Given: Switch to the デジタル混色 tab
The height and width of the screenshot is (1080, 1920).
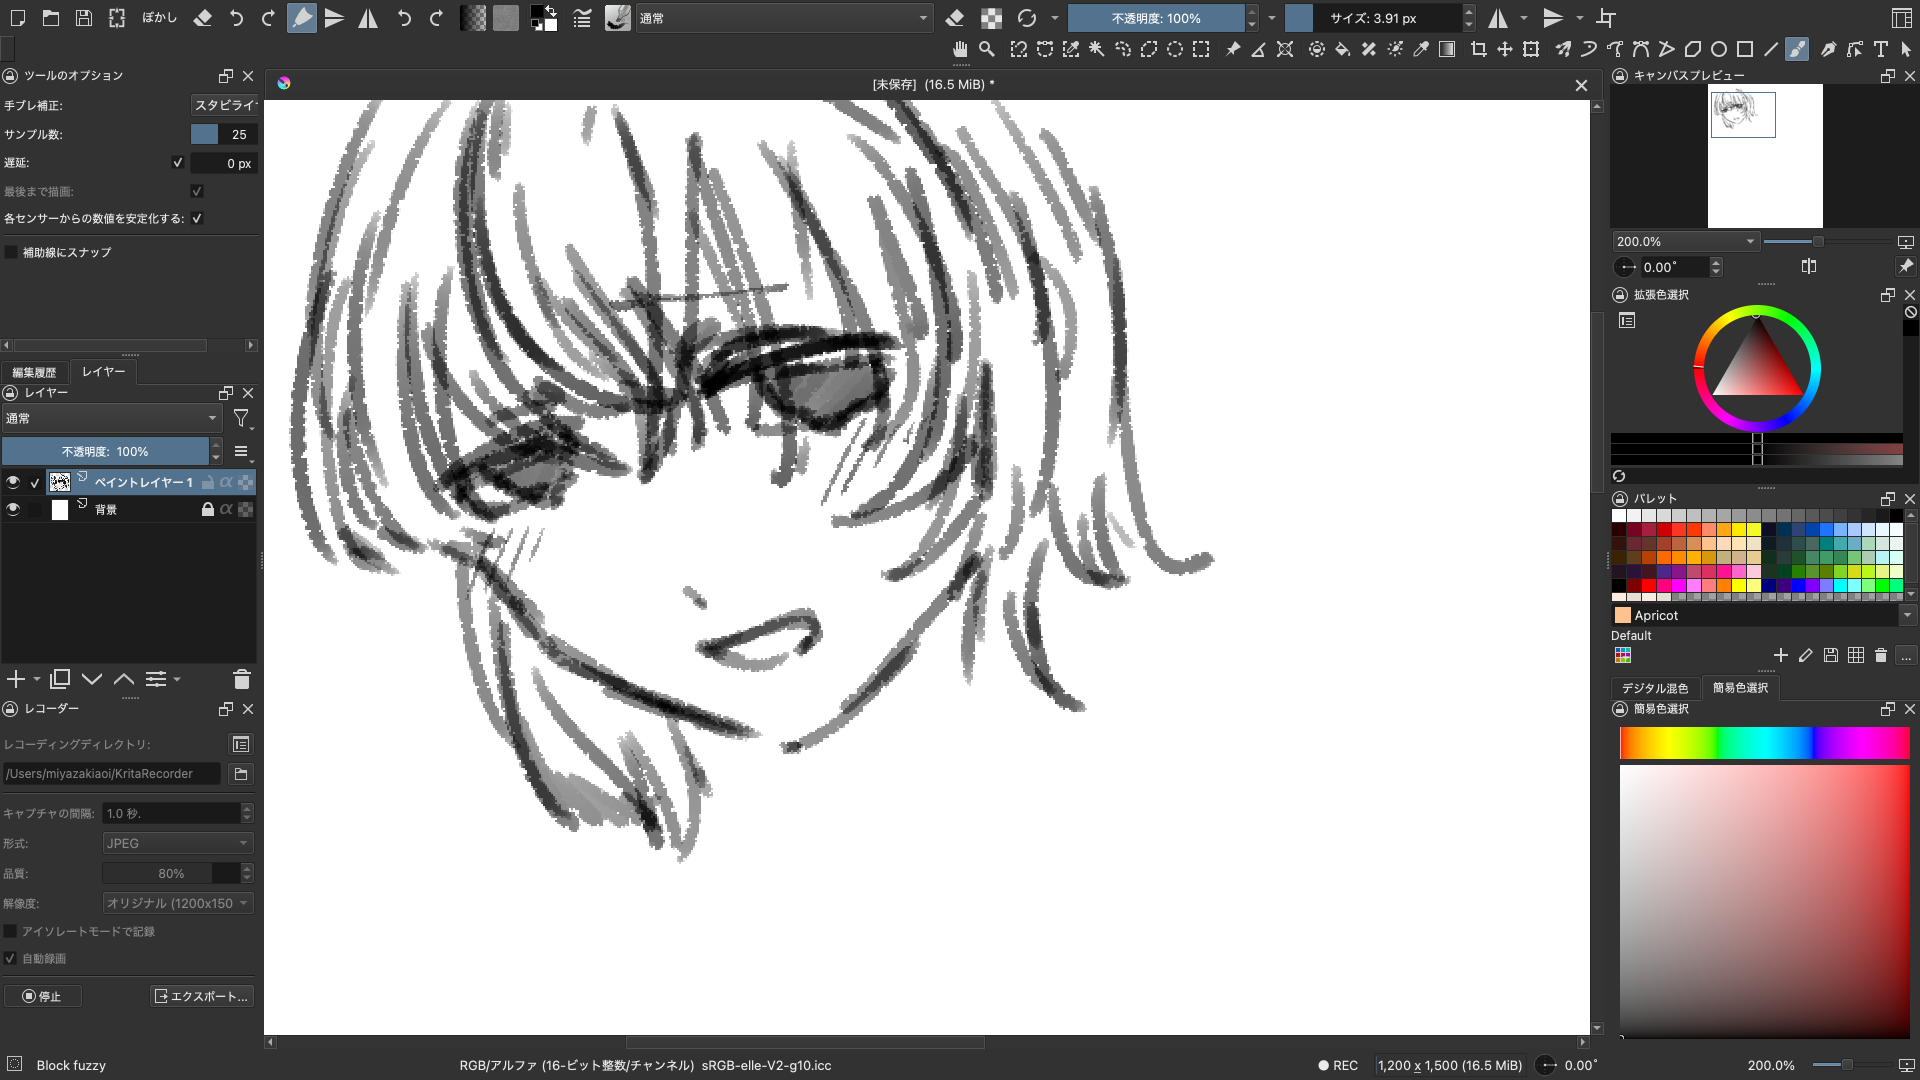Looking at the screenshot, I should (x=1654, y=688).
